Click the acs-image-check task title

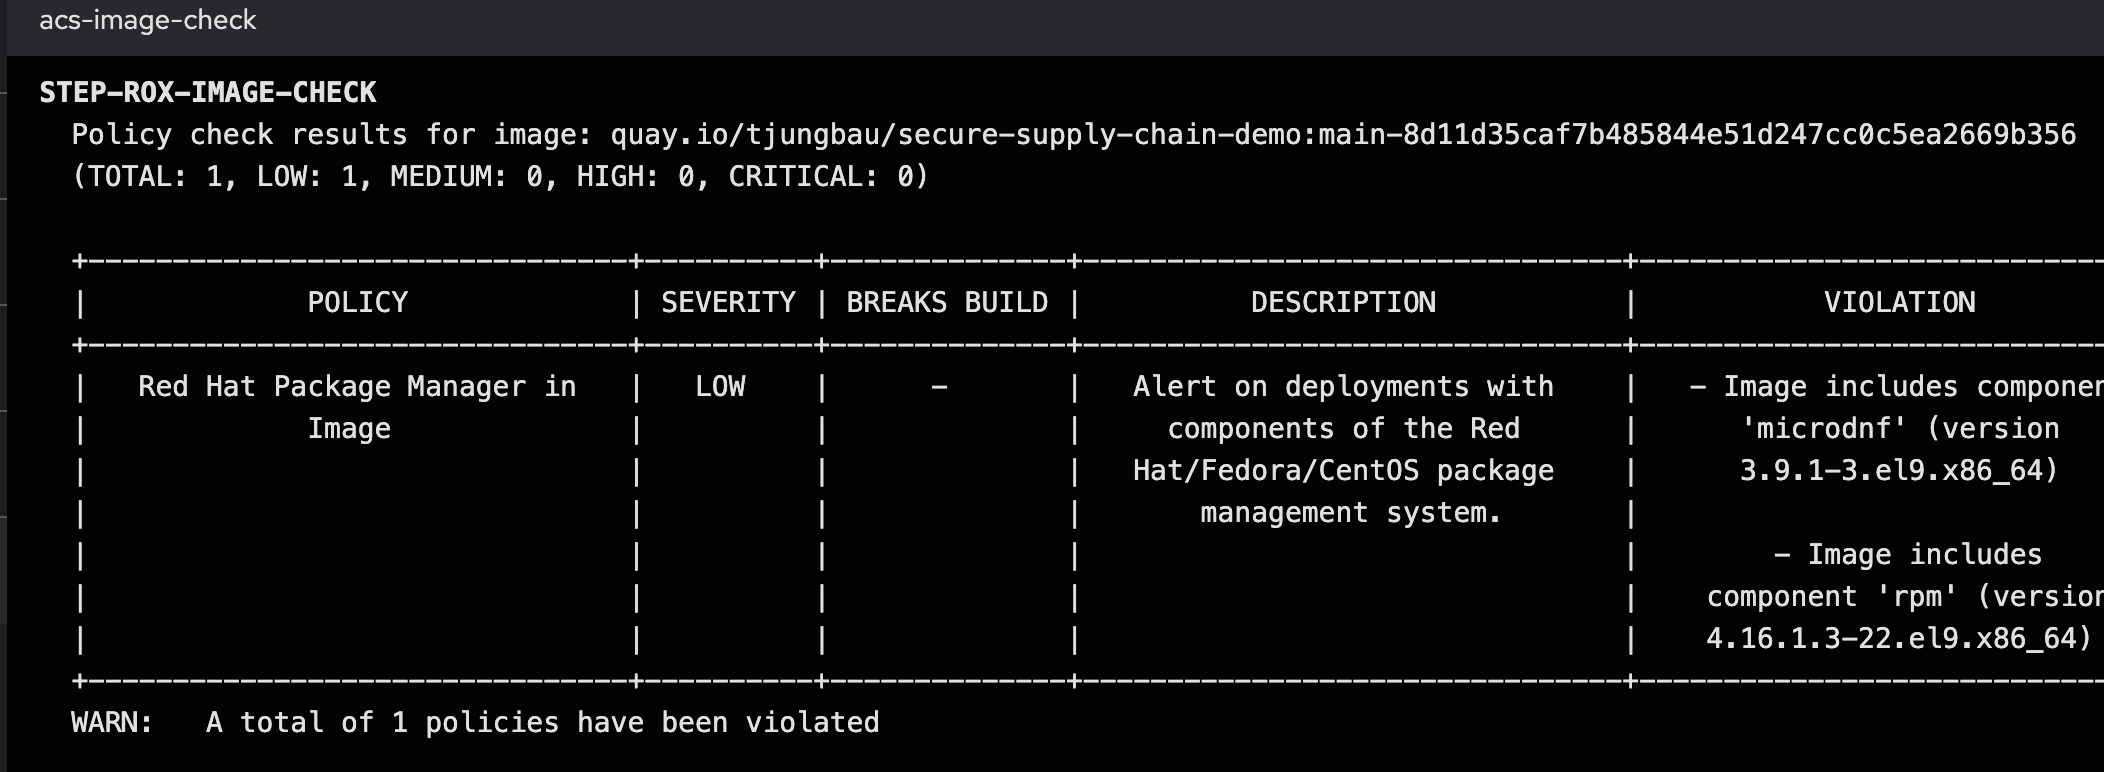point(147,20)
